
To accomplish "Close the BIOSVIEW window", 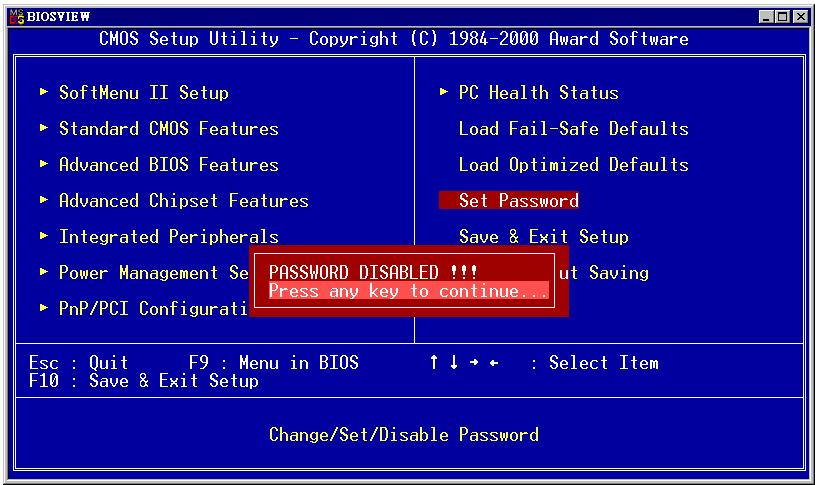I will pyautogui.click(x=801, y=17).
